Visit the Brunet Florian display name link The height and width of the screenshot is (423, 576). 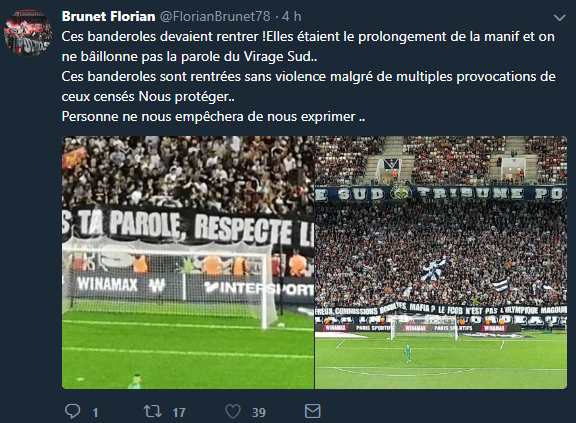tap(108, 17)
